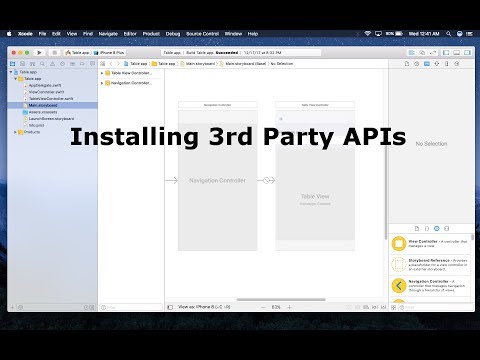This screenshot has height=360, width=480.
Task: Open the Editor menu
Action: tap(130, 34)
